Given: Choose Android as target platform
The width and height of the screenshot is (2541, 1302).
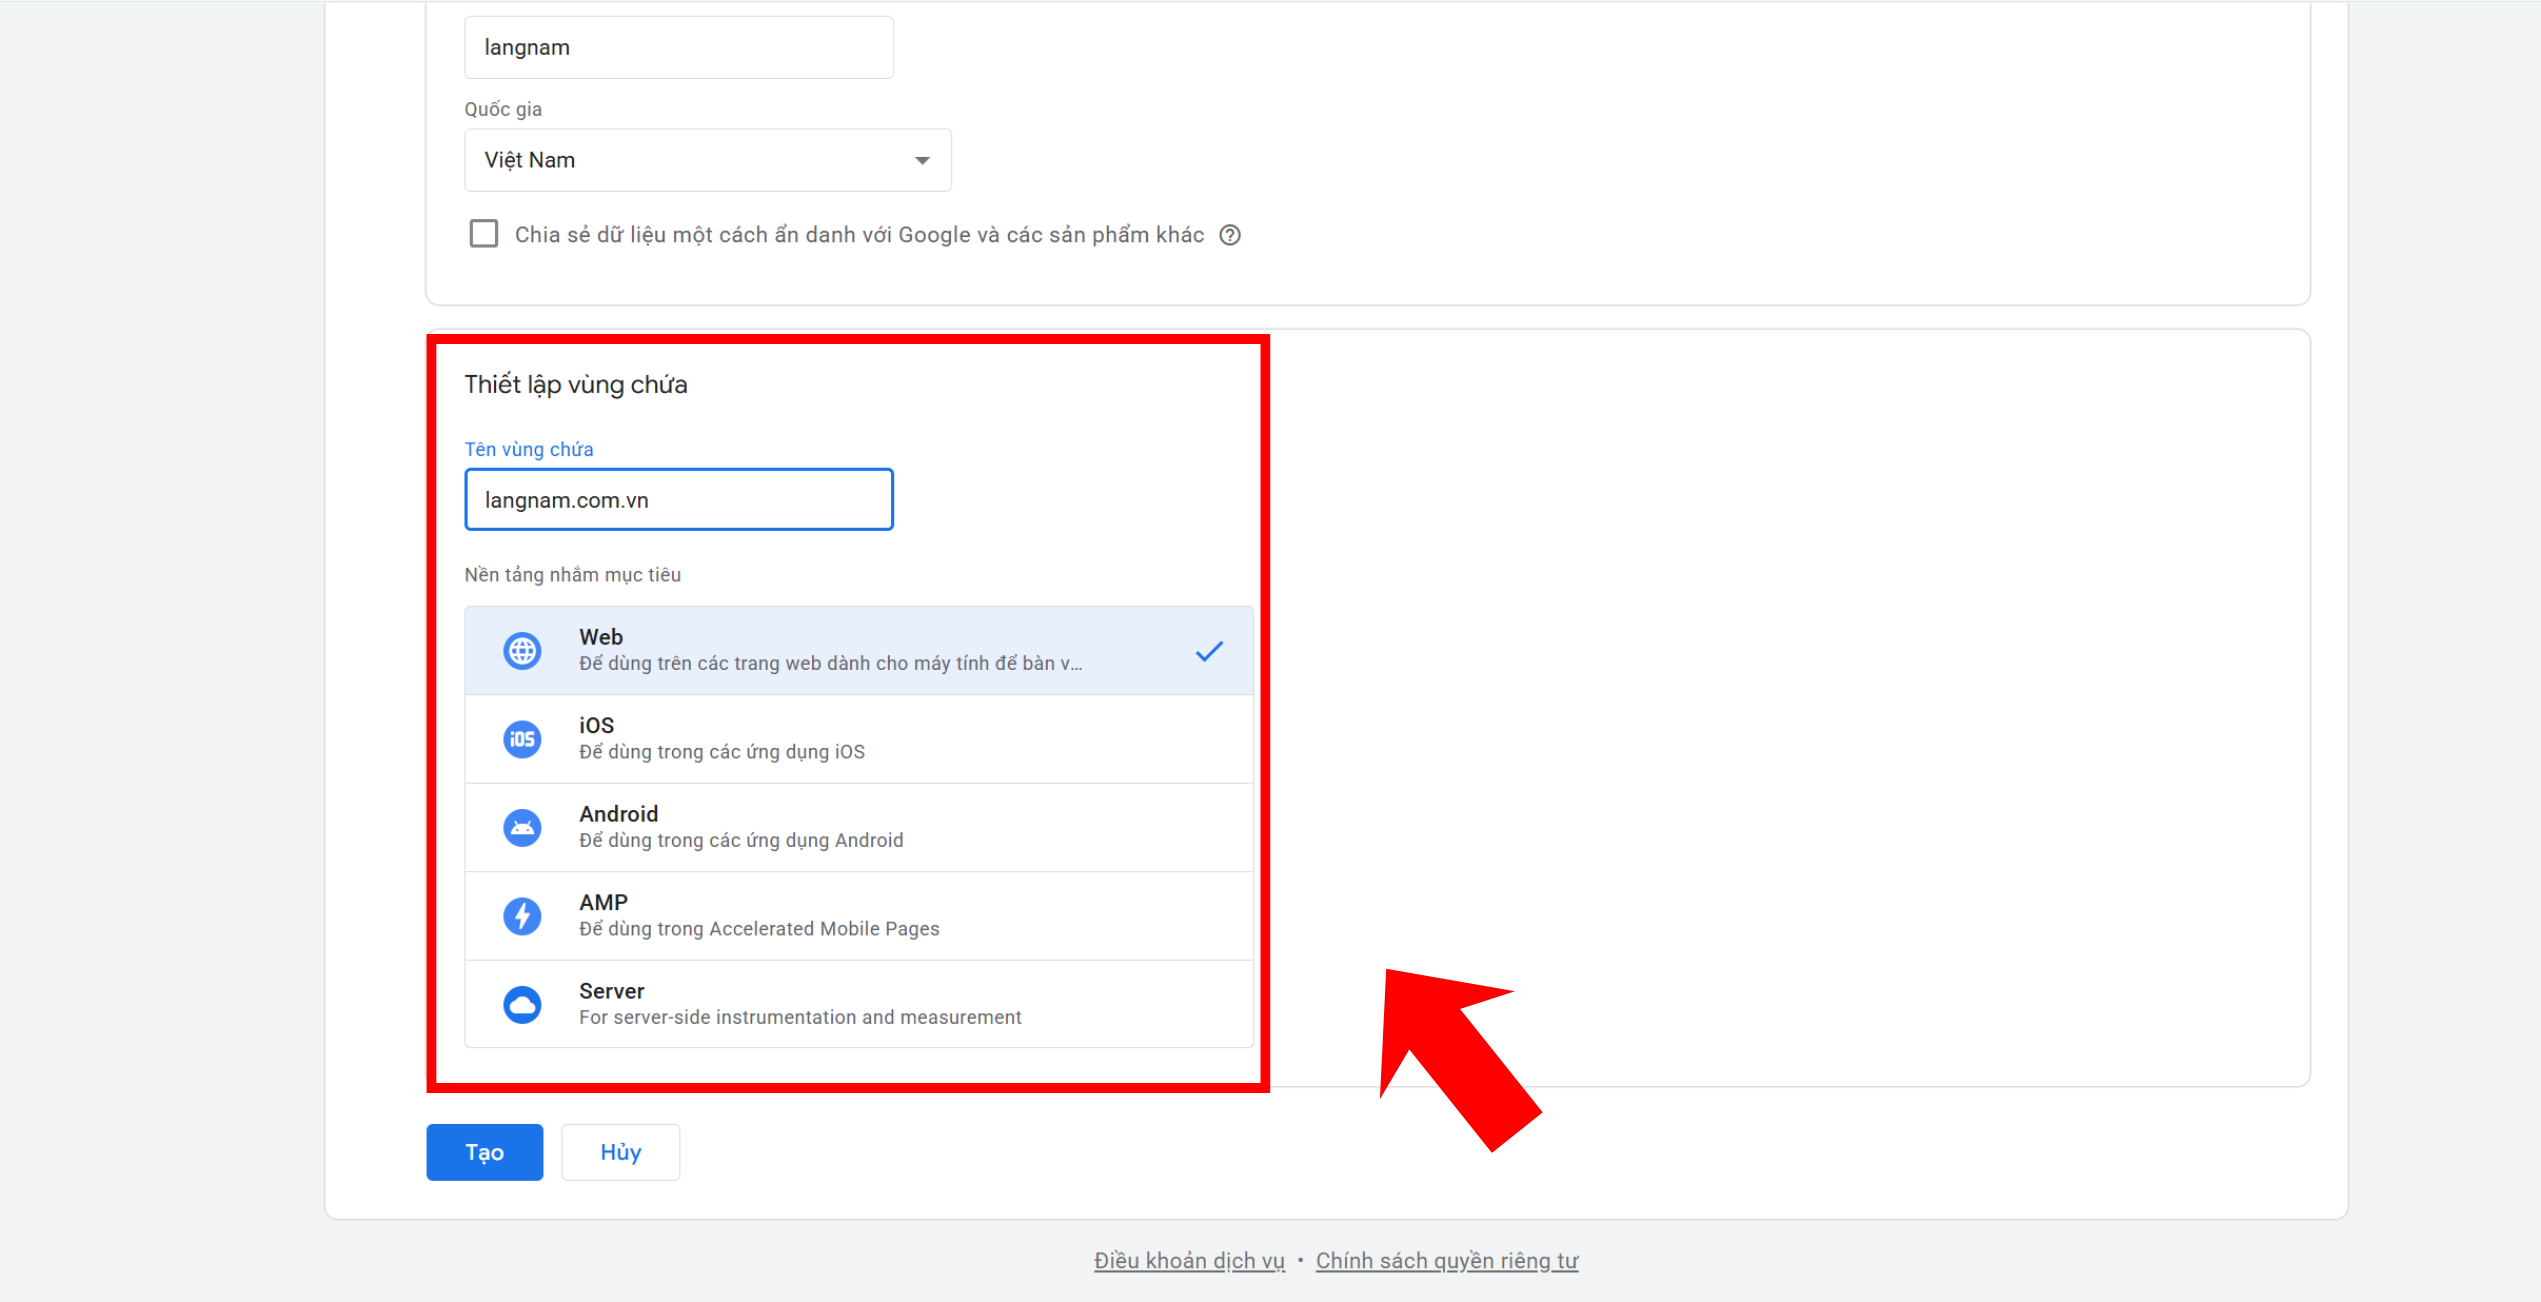Looking at the screenshot, I should coord(859,827).
